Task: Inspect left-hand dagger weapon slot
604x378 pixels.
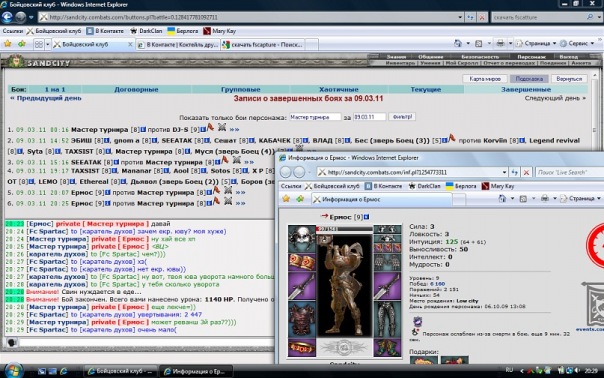Action: point(302,287)
